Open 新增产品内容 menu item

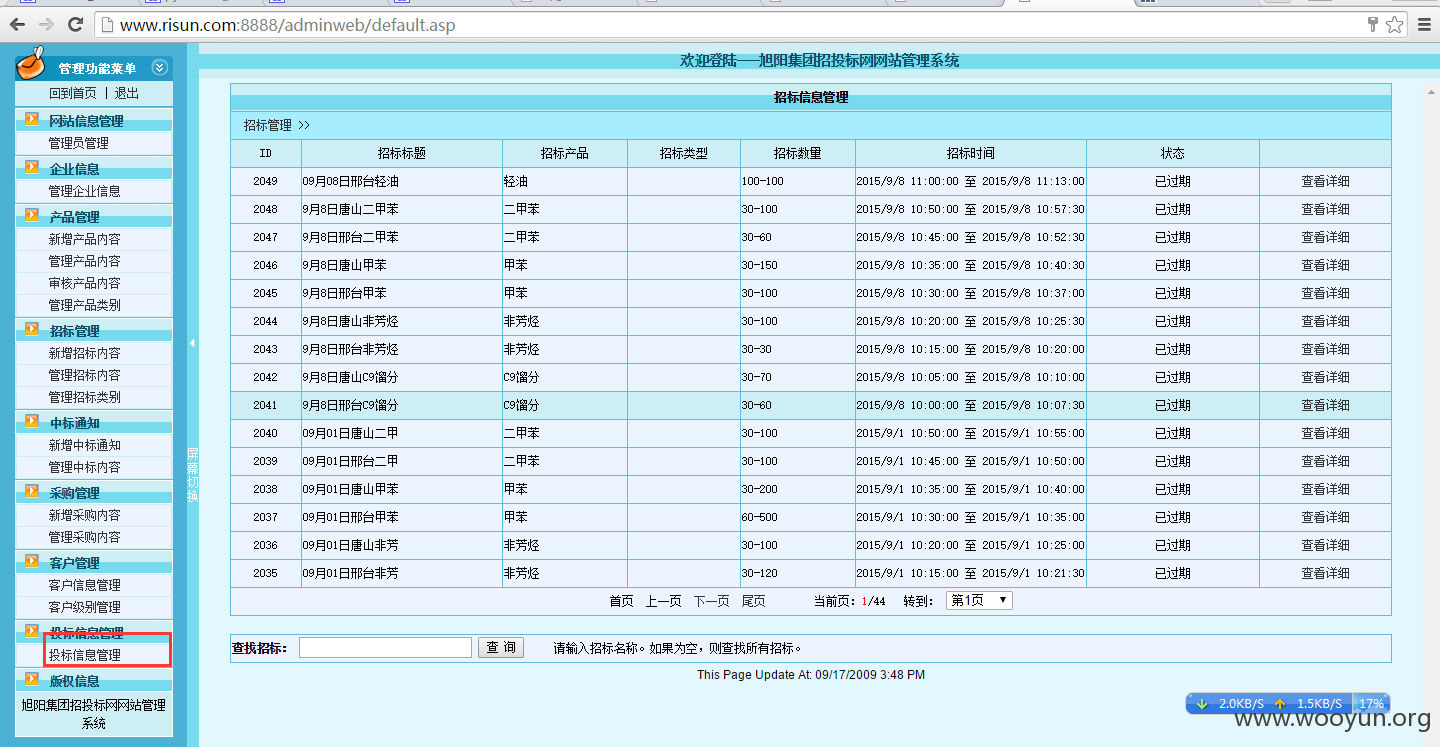(85, 239)
